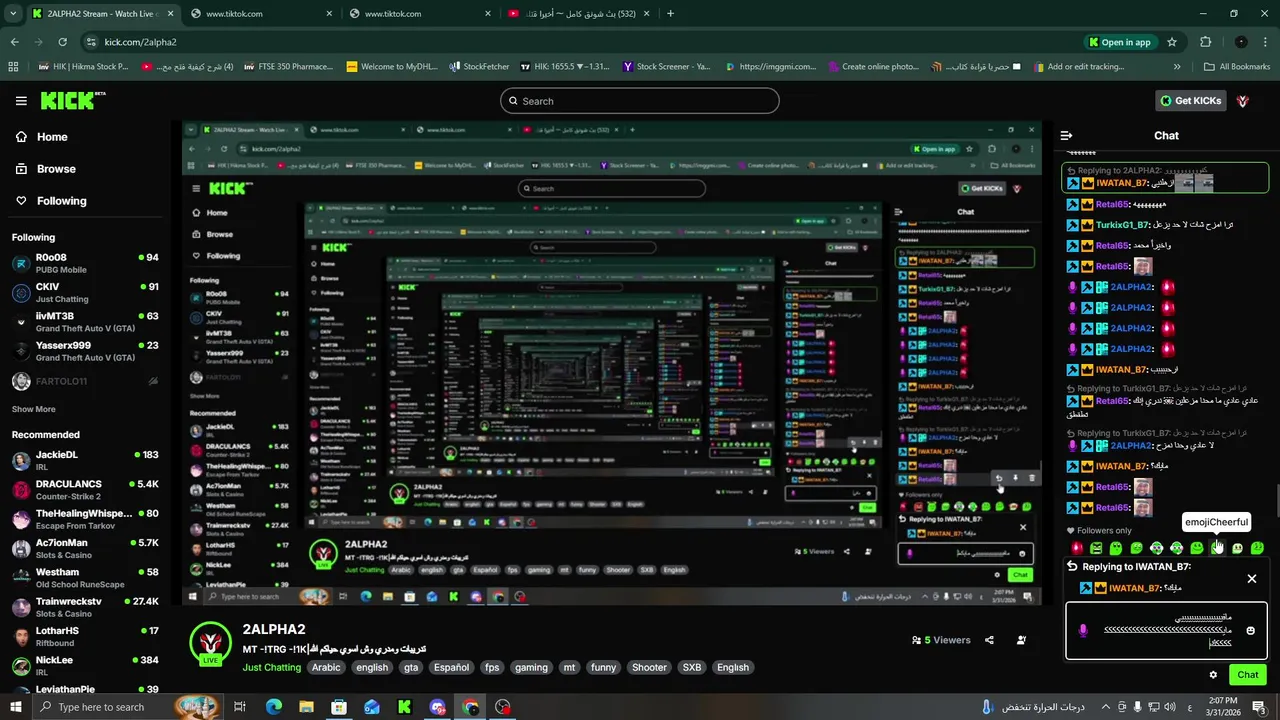
Task: Open Trainwreckstv recommended channel
Action: [x=85, y=607]
